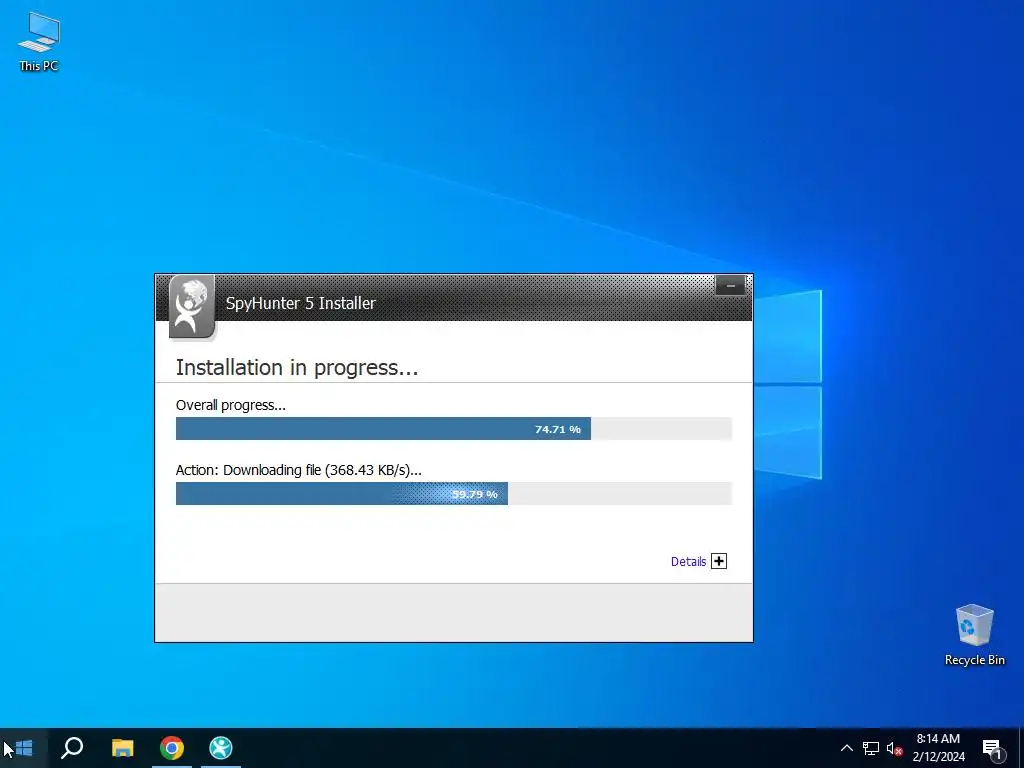The width and height of the screenshot is (1024, 768).
Task: Open the network status tray icon
Action: coord(871,748)
